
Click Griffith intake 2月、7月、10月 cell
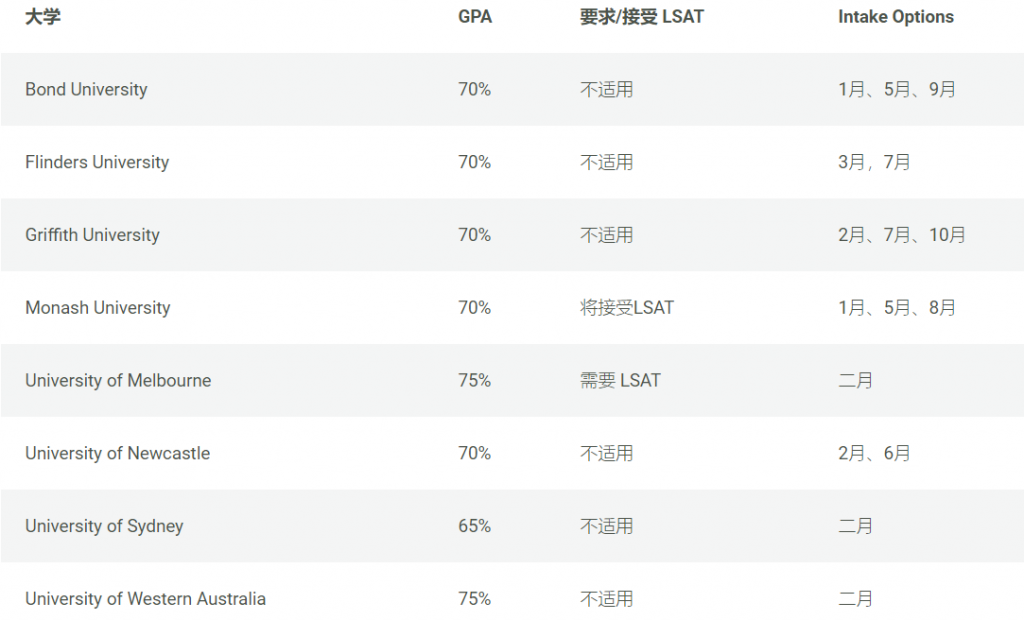click(x=901, y=235)
